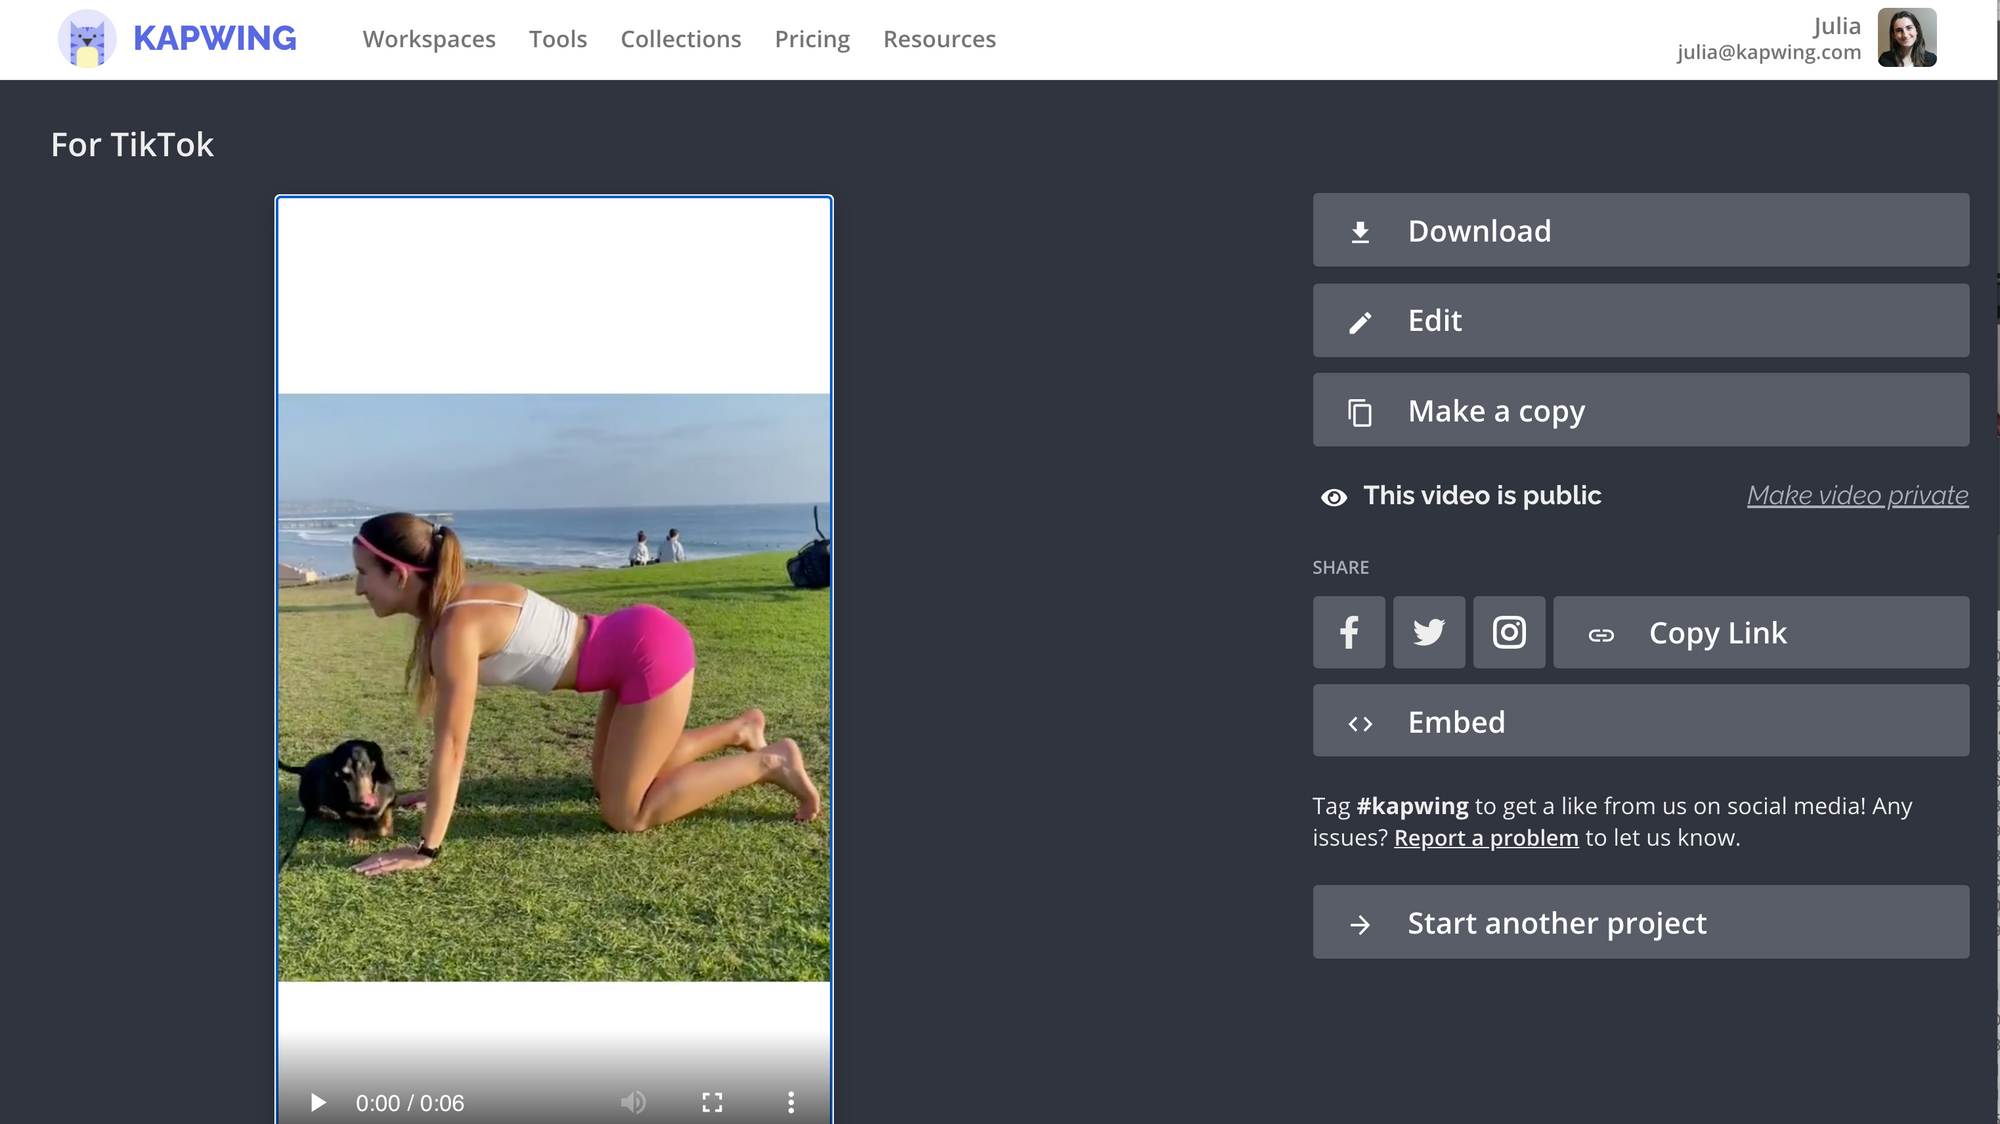Share video to Twitter

1429,632
